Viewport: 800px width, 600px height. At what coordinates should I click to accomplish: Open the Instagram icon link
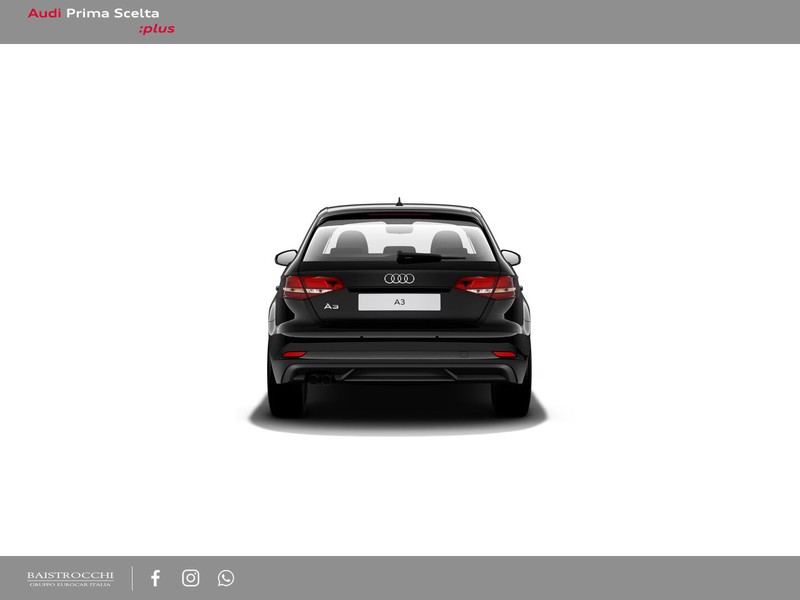pos(191,578)
